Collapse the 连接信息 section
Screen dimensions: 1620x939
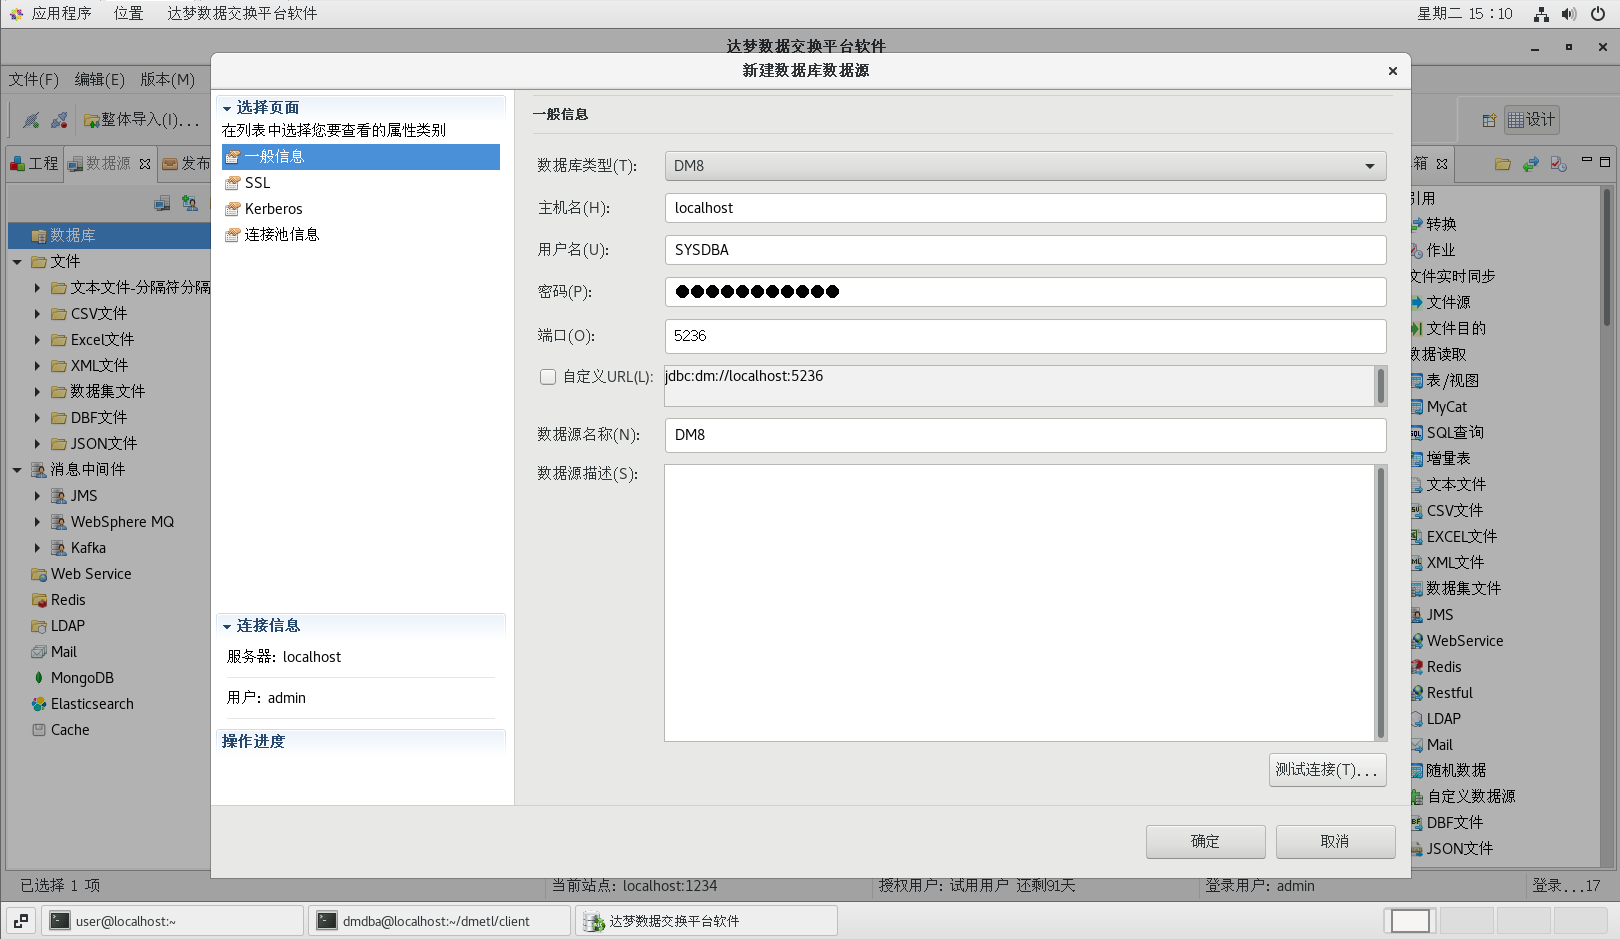(227, 626)
